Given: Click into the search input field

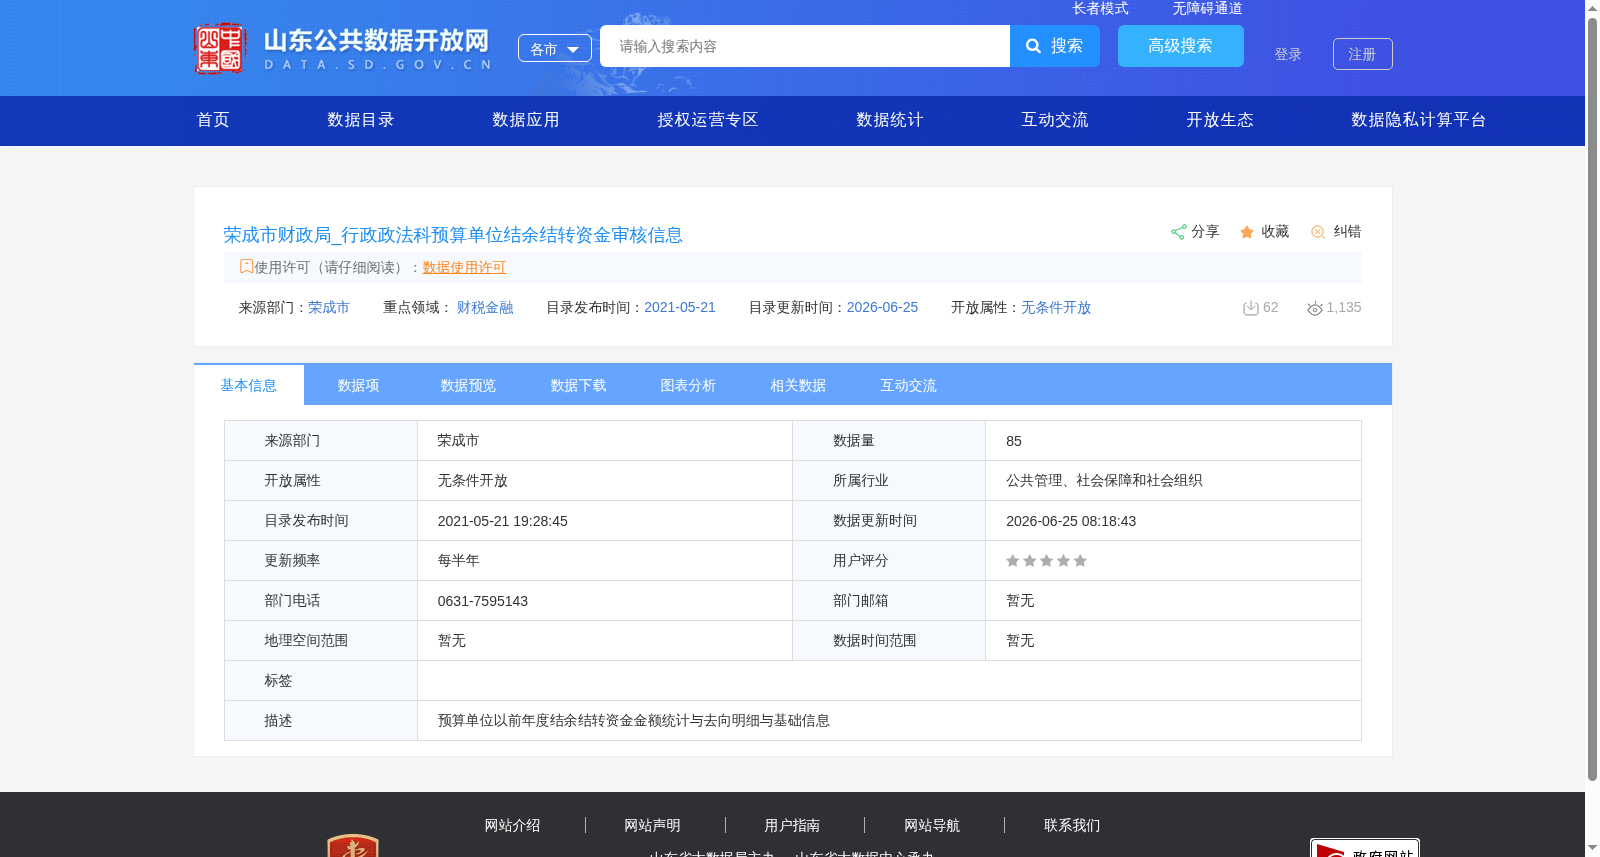Looking at the screenshot, I should point(805,46).
